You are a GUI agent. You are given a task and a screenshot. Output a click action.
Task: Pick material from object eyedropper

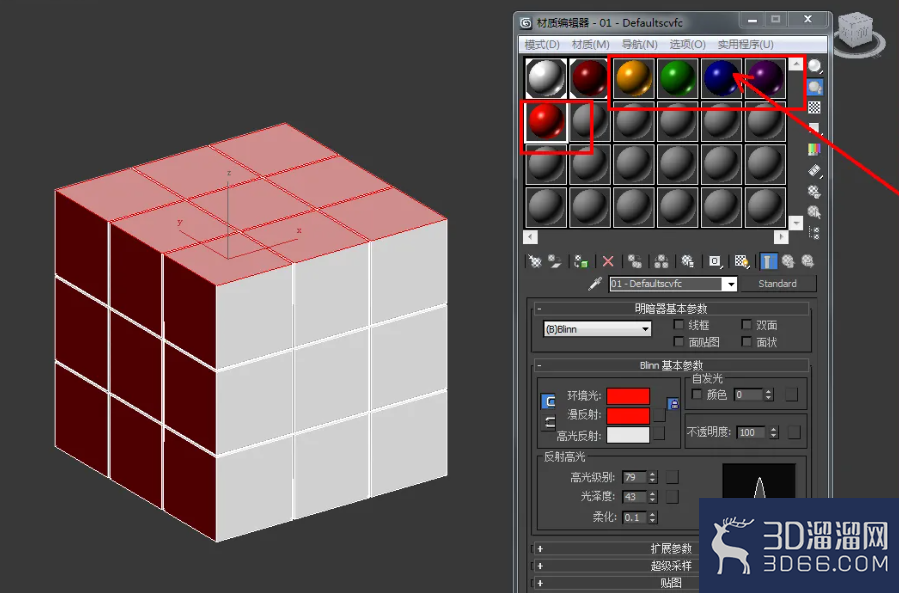[595, 283]
